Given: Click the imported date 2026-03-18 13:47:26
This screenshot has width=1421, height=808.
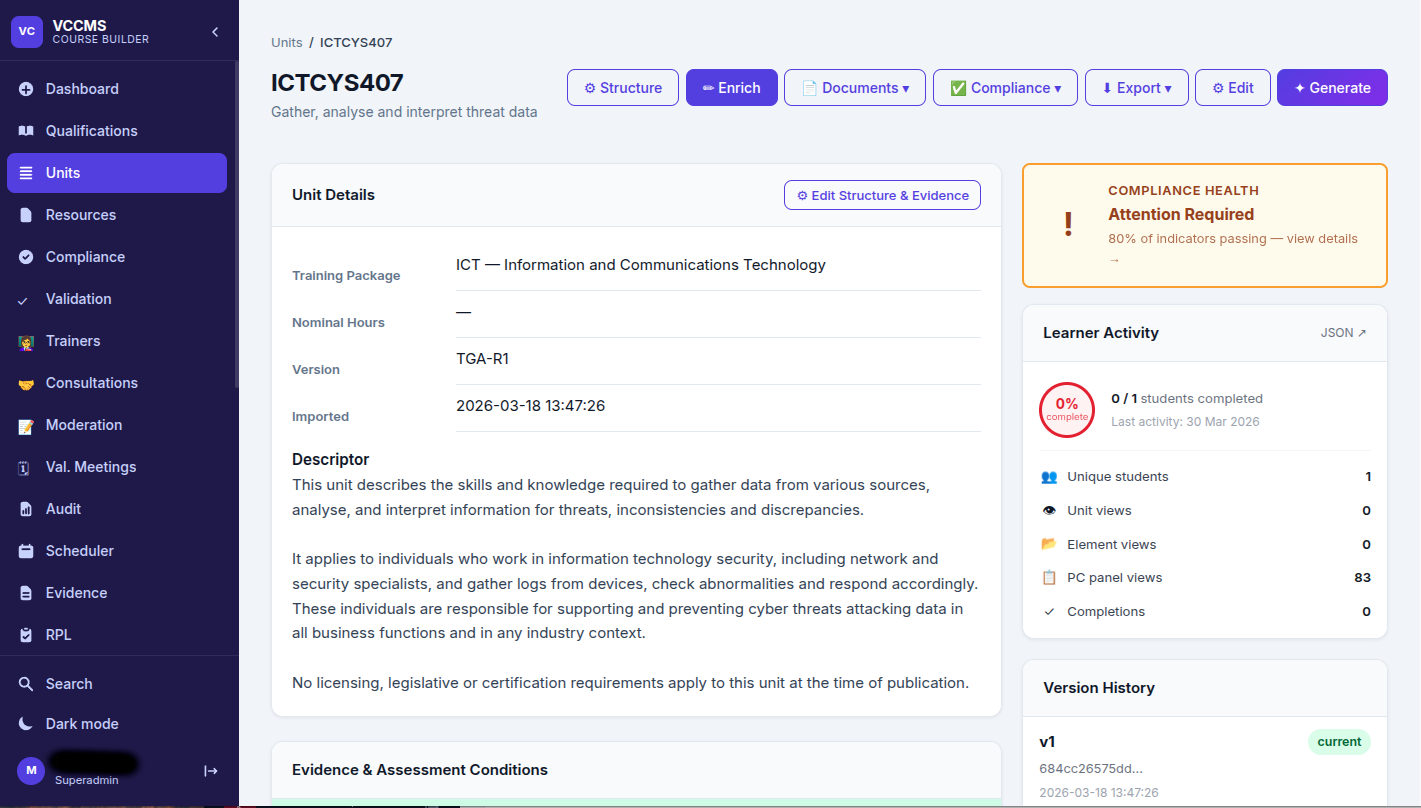Looking at the screenshot, I should 530,406.
